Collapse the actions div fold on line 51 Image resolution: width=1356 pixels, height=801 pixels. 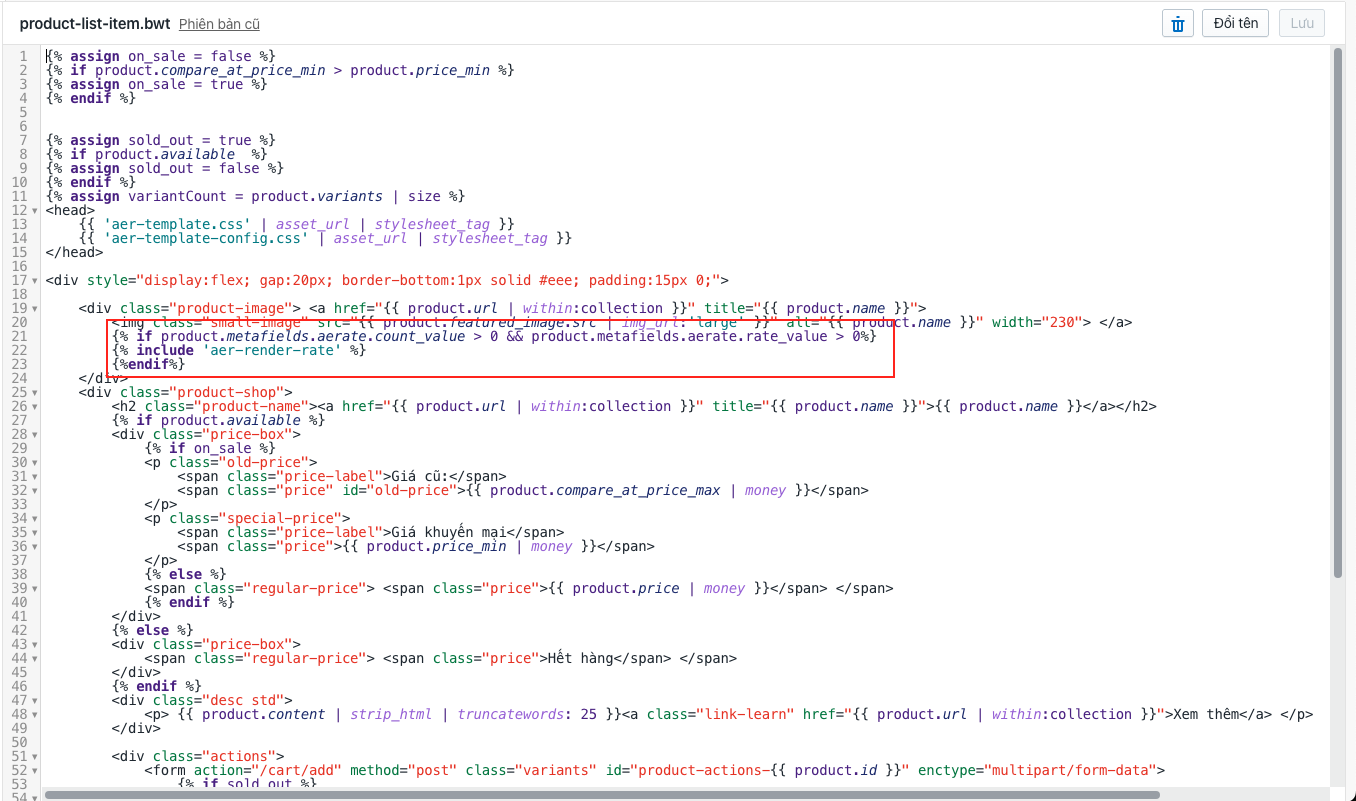click(x=37, y=757)
